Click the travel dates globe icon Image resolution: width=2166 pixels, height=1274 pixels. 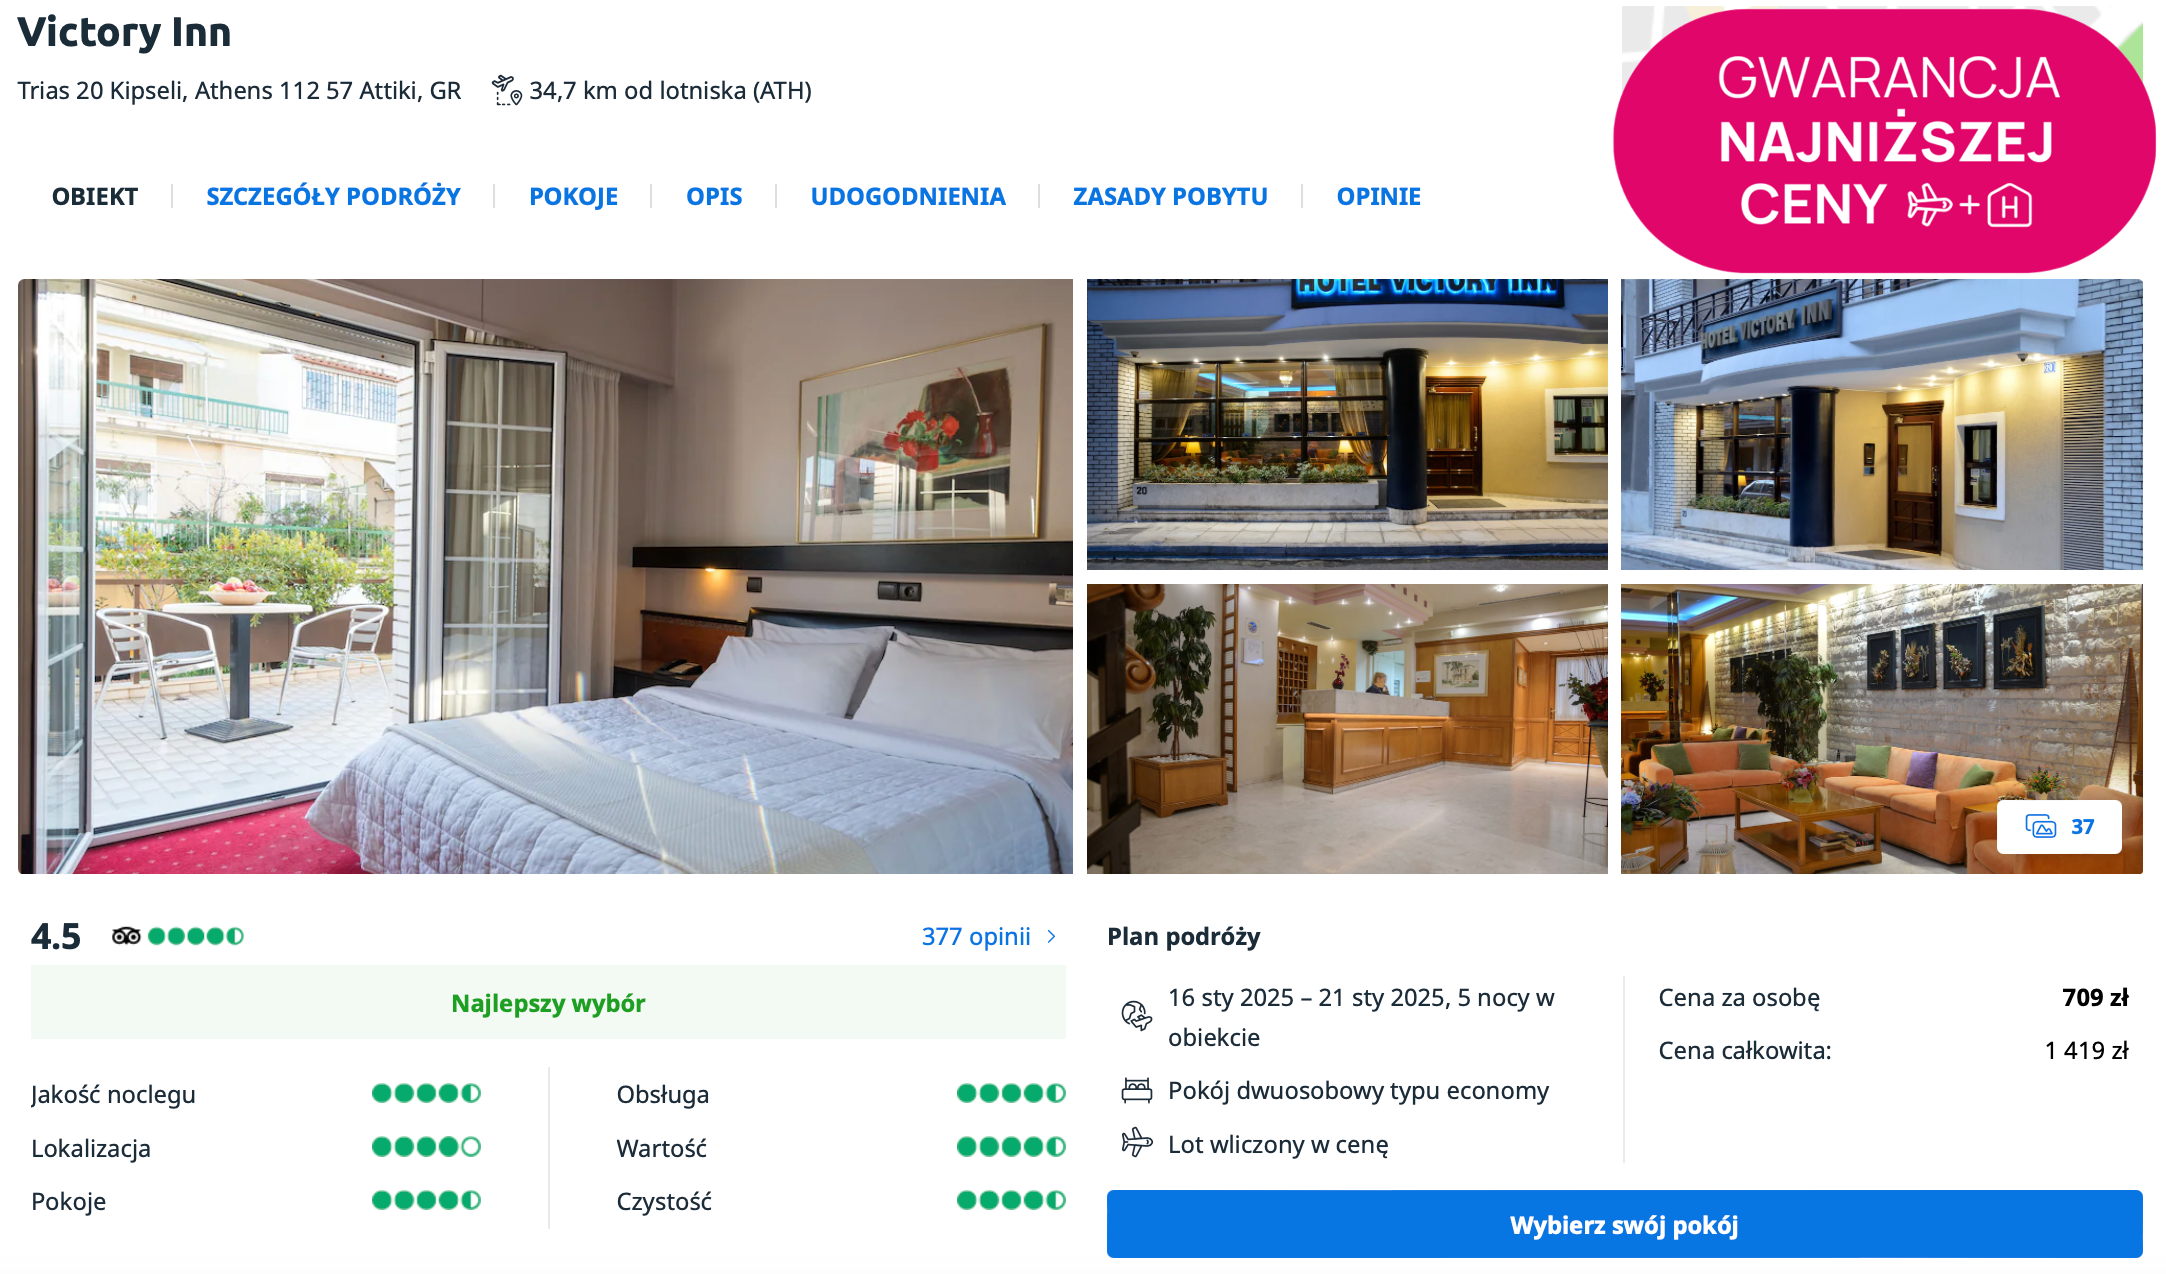point(1136,1016)
